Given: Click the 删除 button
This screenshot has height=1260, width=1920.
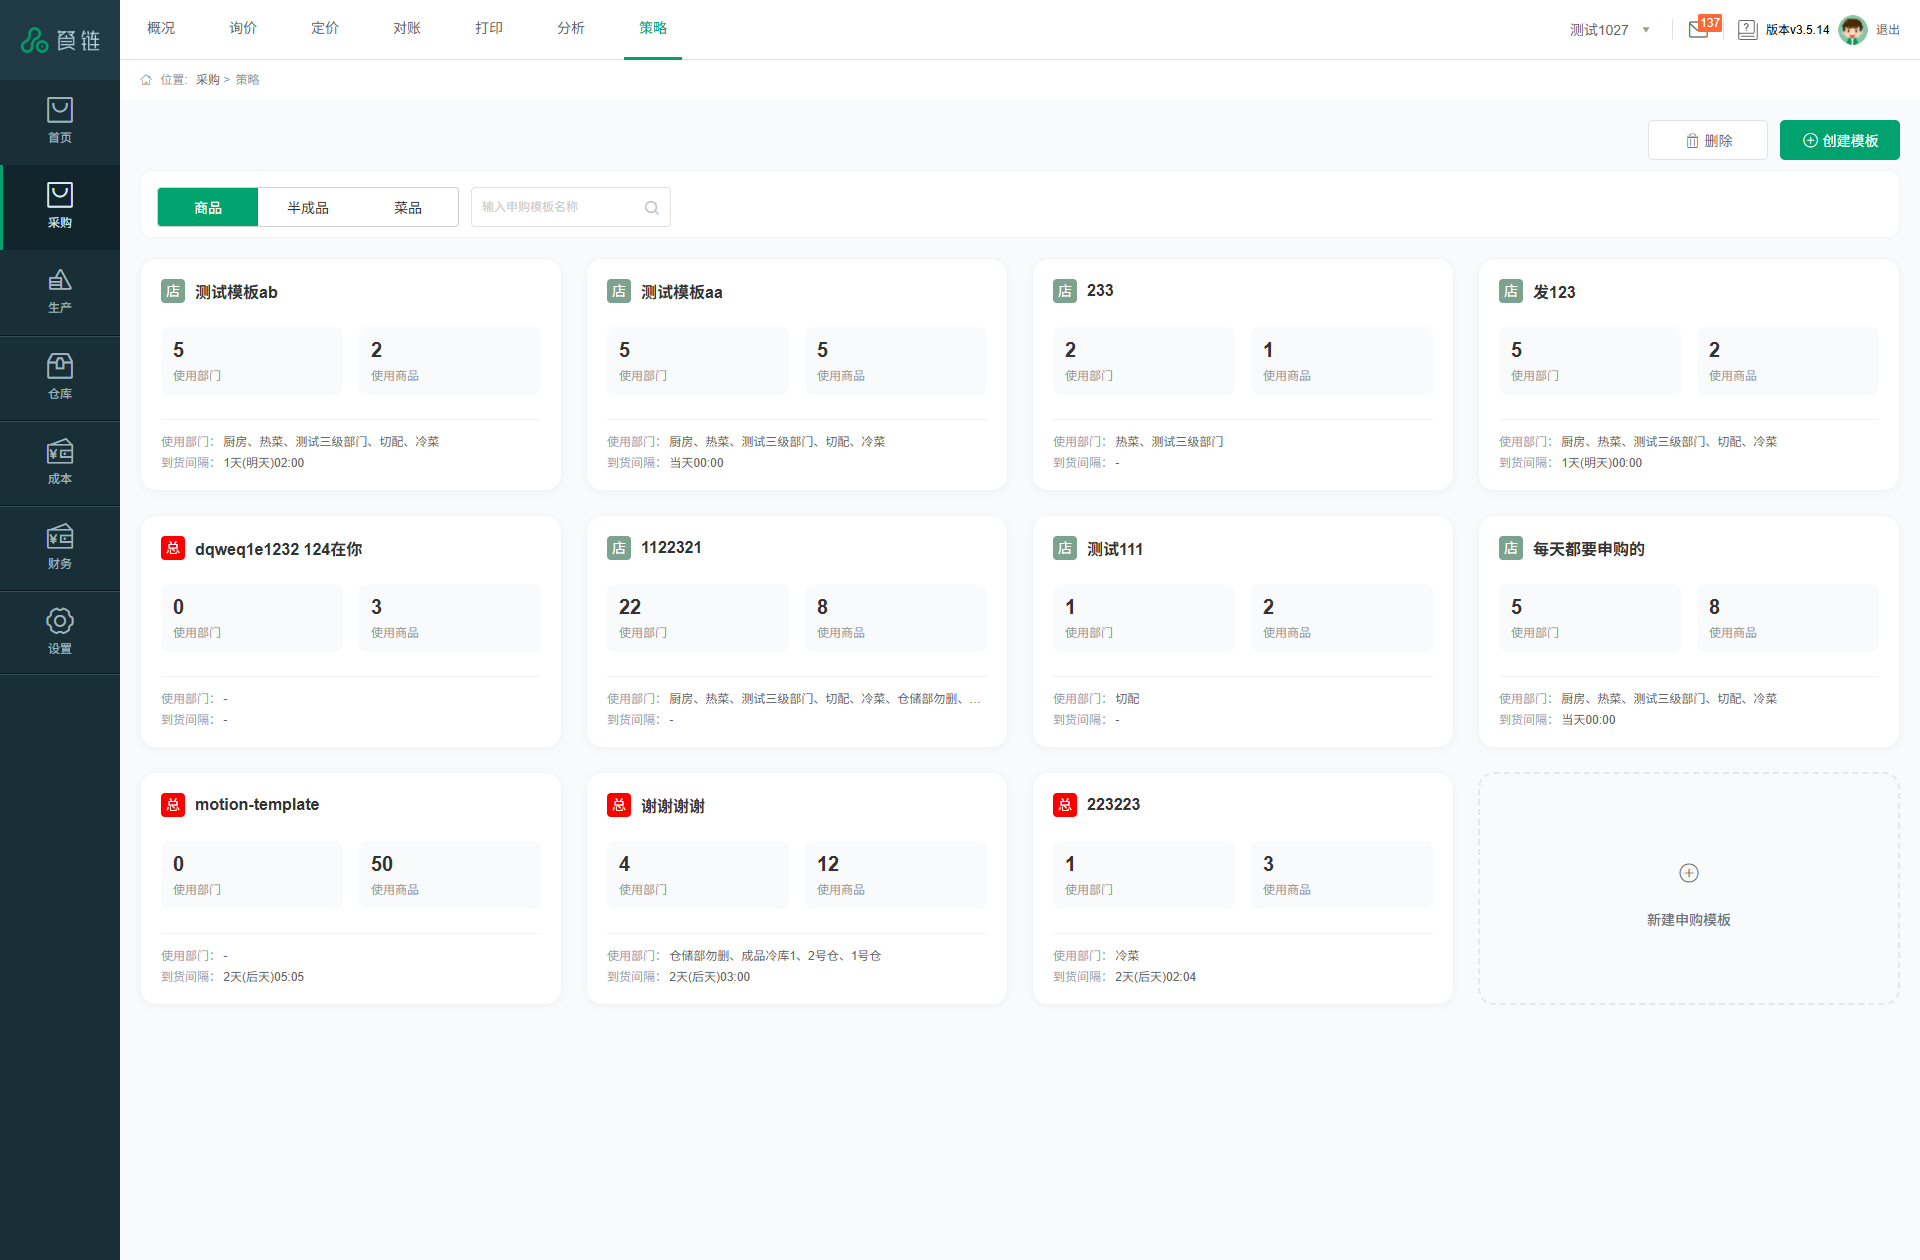Looking at the screenshot, I should coord(1707,141).
